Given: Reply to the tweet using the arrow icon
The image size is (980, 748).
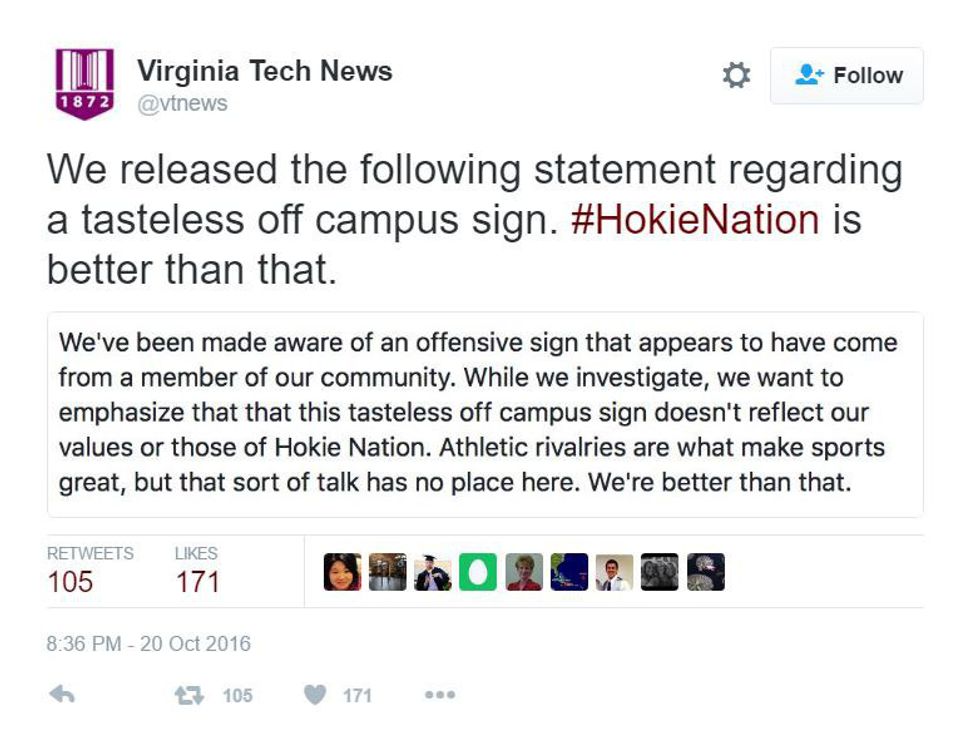Looking at the screenshot, I should tap(62, 695).
